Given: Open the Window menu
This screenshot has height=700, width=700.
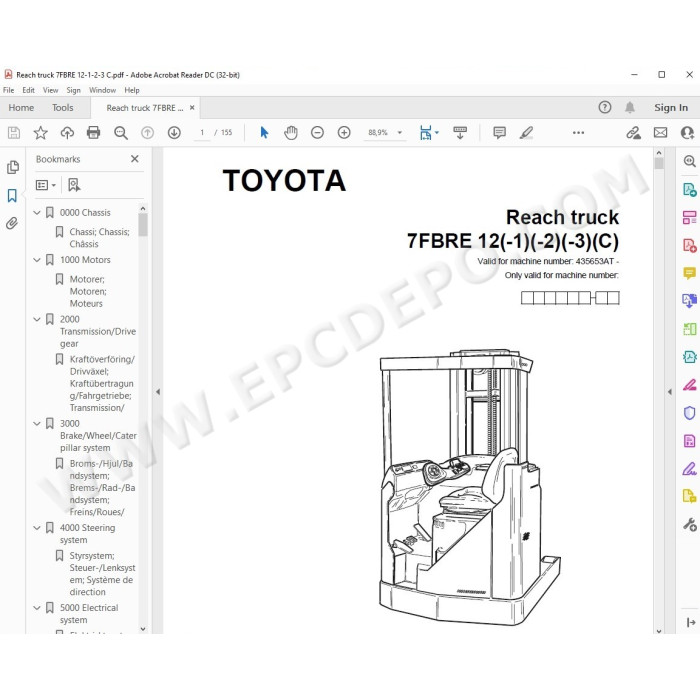Looking at the screenshot, I should (102, 90).
